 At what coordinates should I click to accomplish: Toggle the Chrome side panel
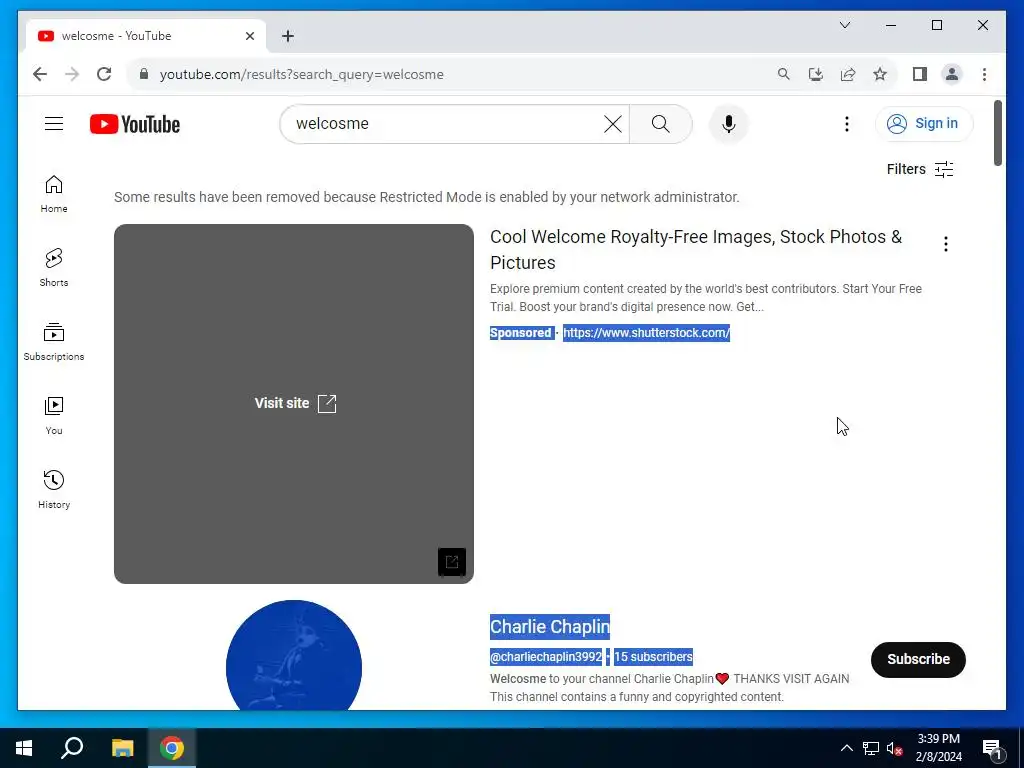(920, 74)
